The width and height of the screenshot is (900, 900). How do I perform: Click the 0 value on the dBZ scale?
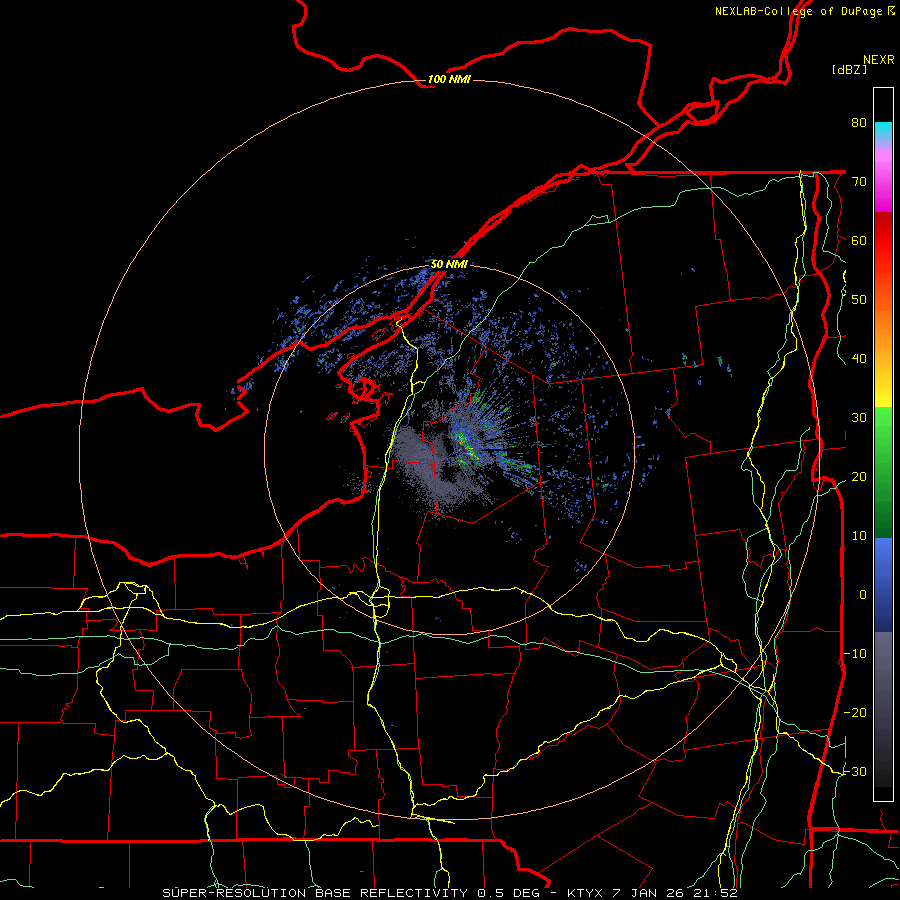(863, 595)
